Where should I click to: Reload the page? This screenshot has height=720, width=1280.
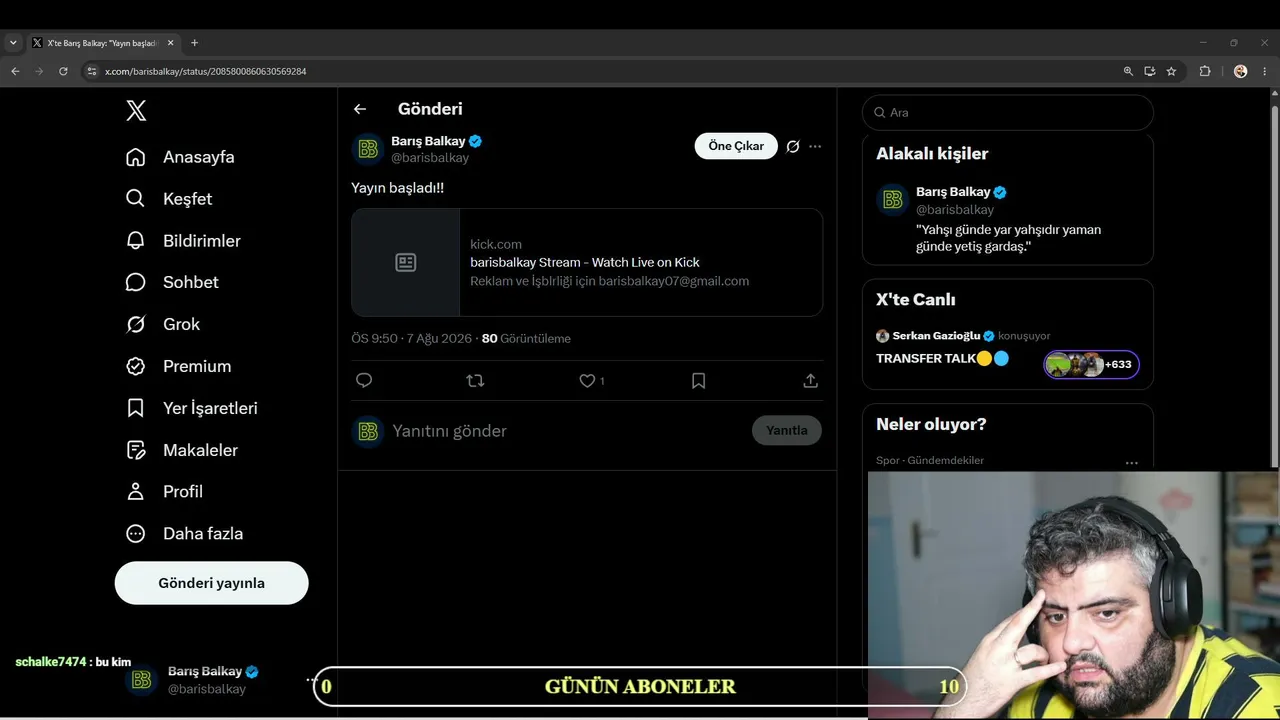pos(63,71)
